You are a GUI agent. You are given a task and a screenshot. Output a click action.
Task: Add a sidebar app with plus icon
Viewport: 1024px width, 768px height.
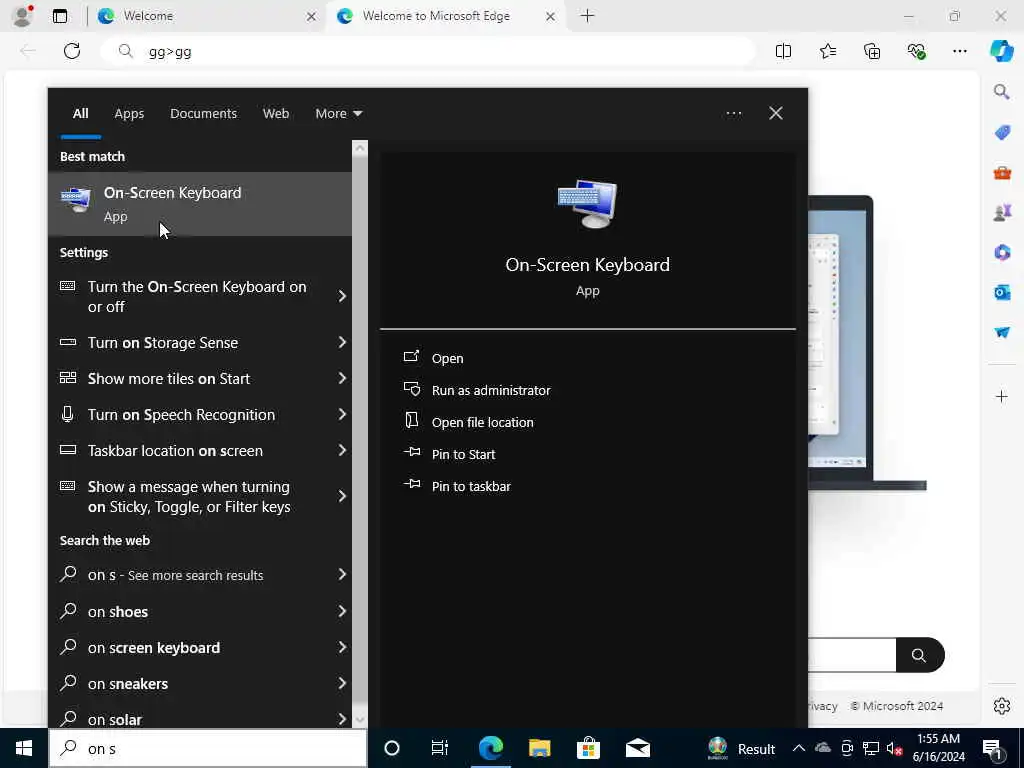point(1002,396)
